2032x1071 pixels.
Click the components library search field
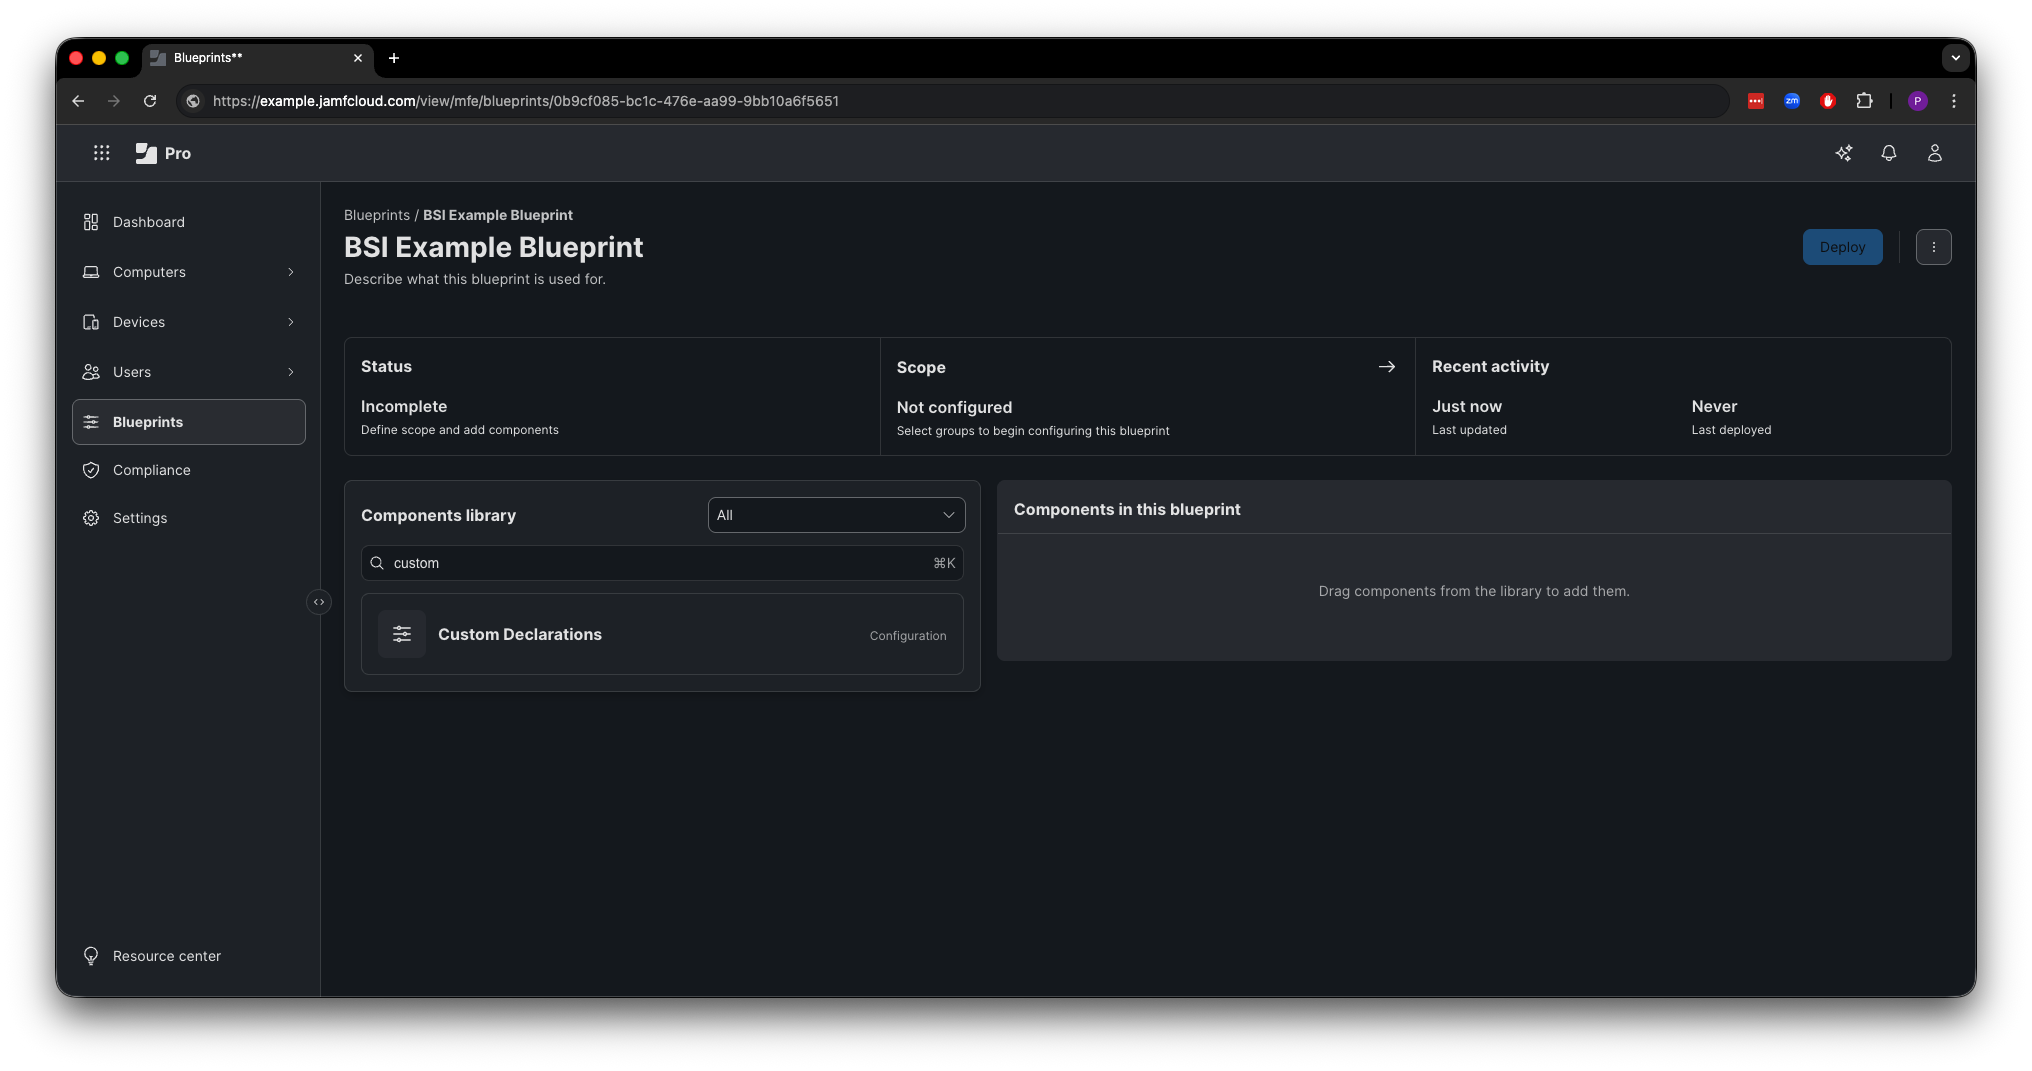tap(660, 563)
